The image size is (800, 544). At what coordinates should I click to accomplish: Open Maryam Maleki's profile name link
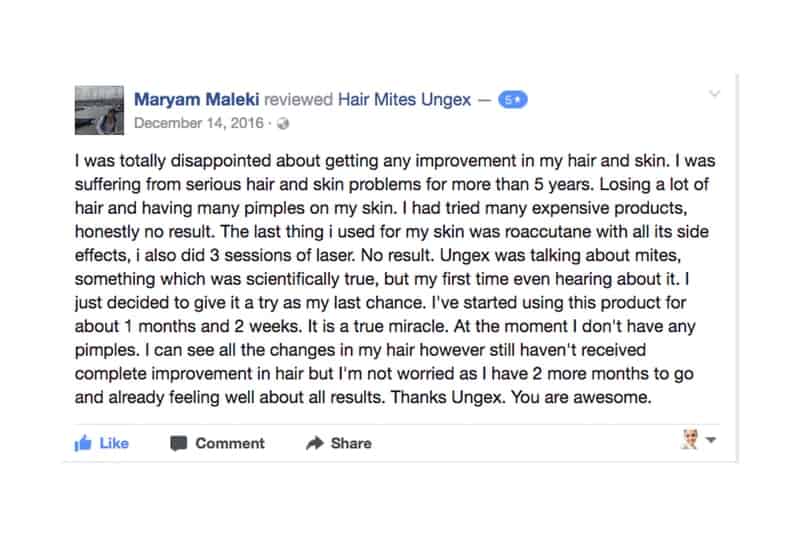196,99
